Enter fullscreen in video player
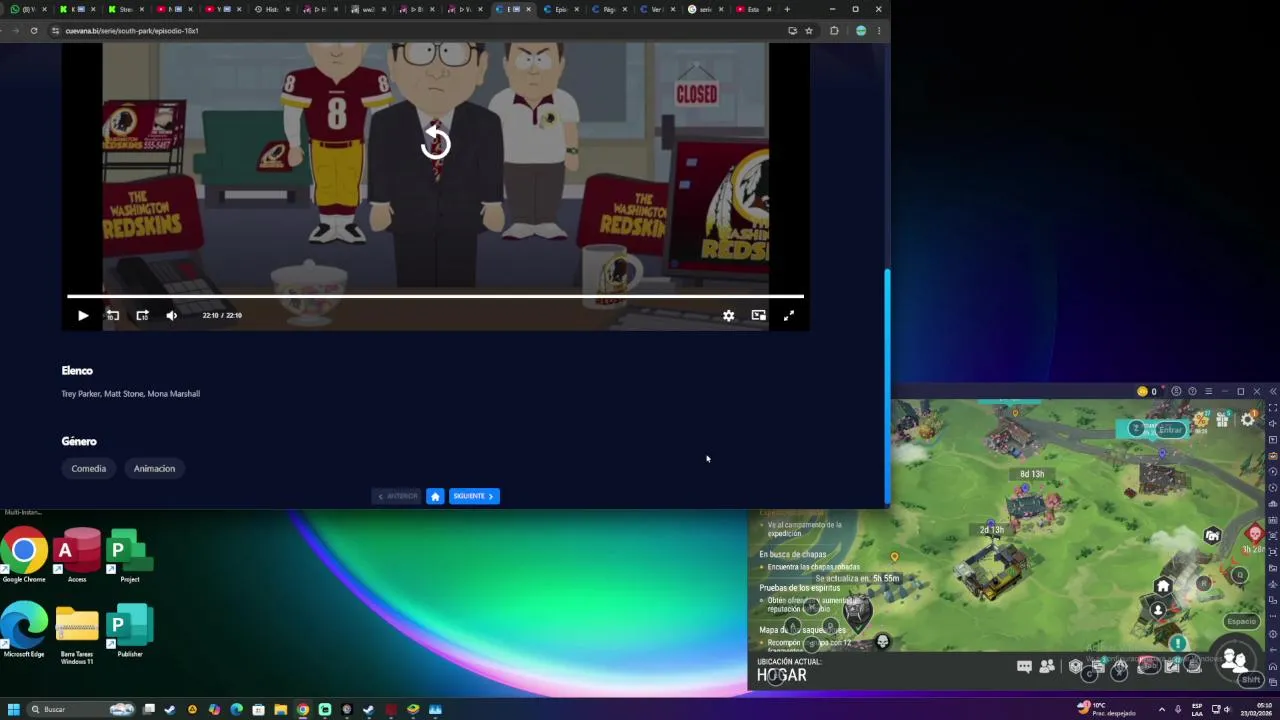Image resolution: width=1280 pixels, height=720 pixels. pos(789,316)
